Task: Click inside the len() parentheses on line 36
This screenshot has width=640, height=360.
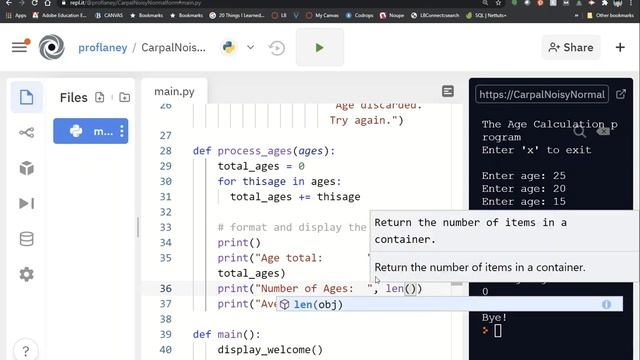Action: pos(410,289)
